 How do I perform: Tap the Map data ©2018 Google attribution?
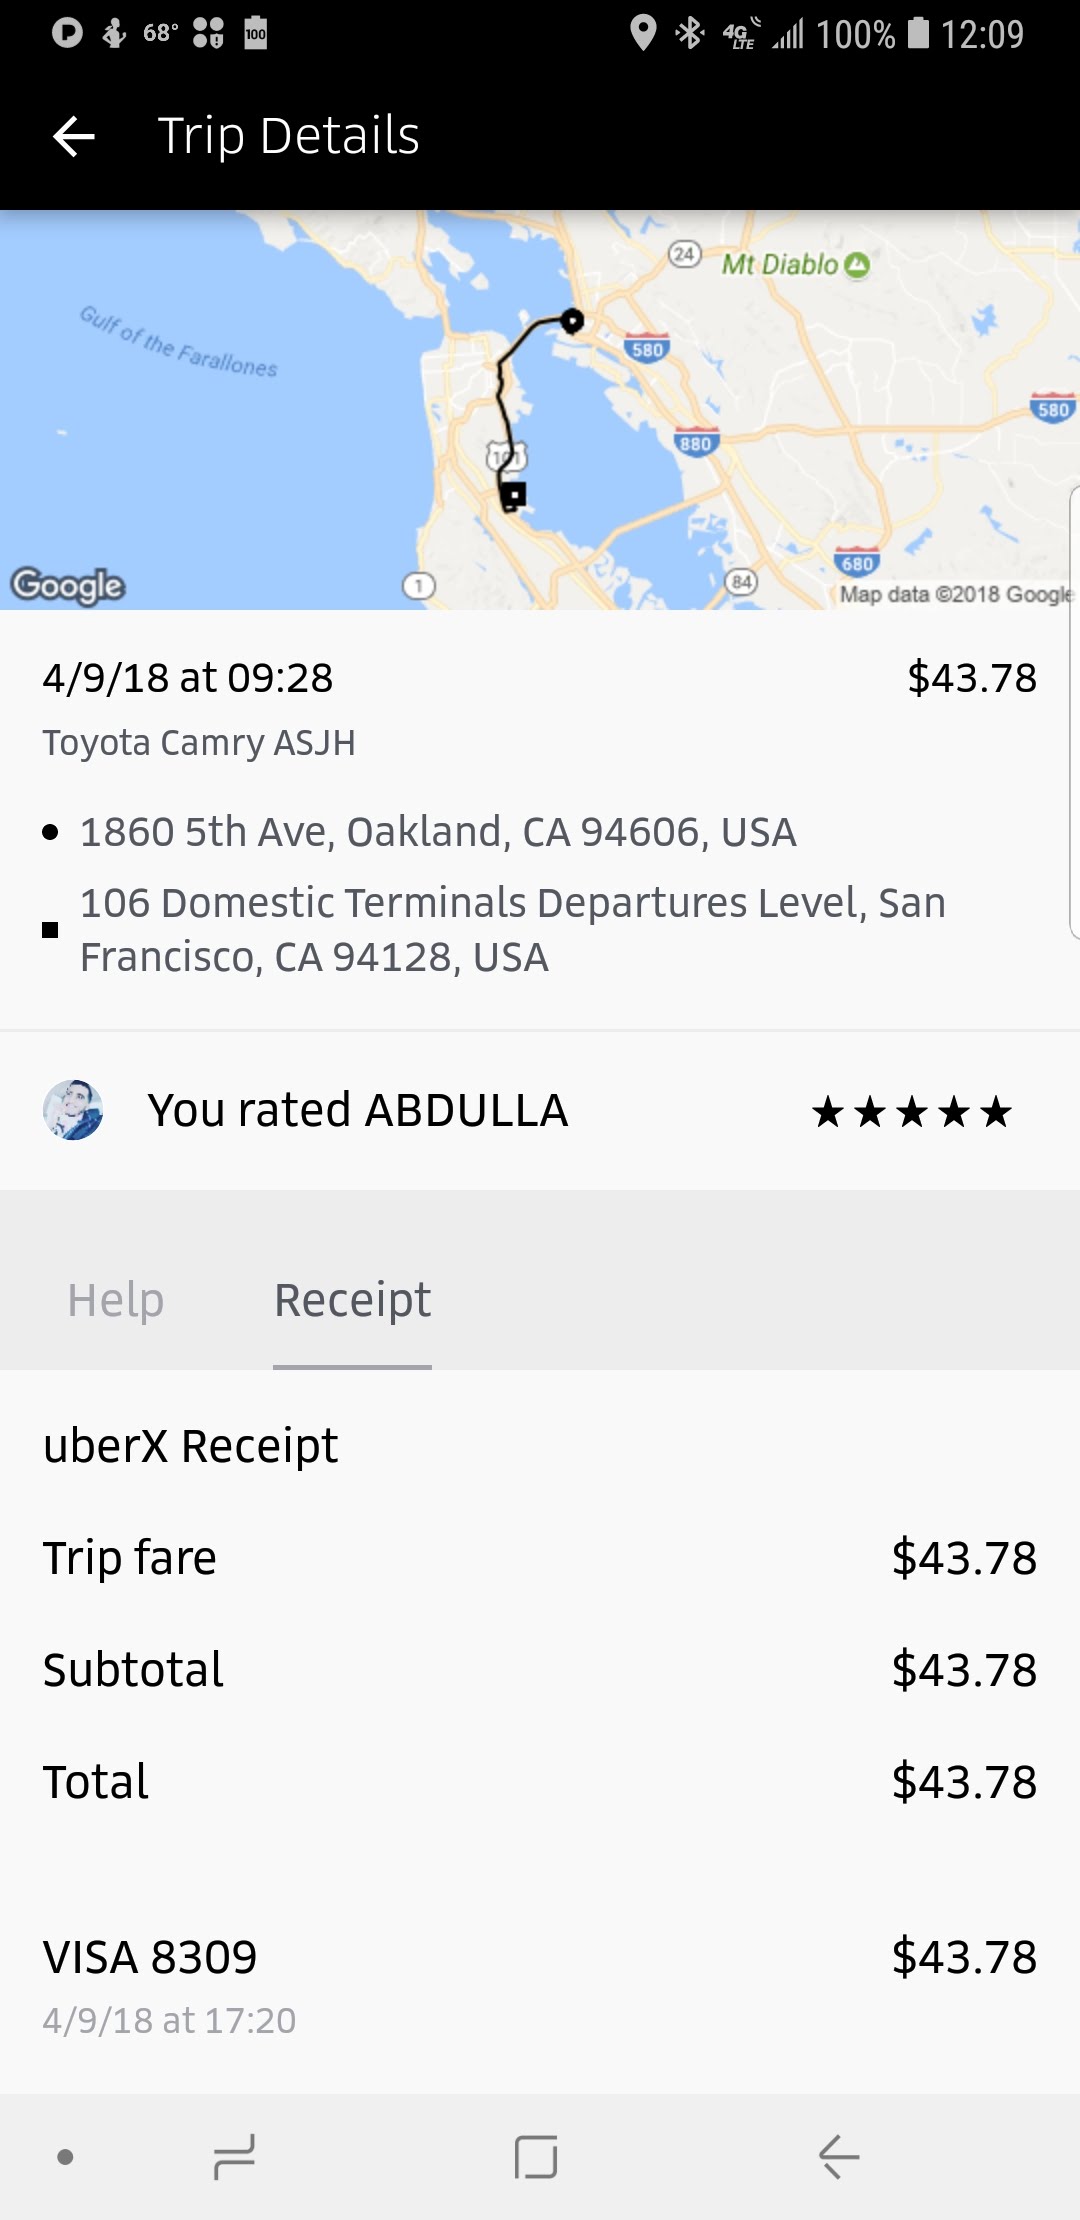[955, 594]
